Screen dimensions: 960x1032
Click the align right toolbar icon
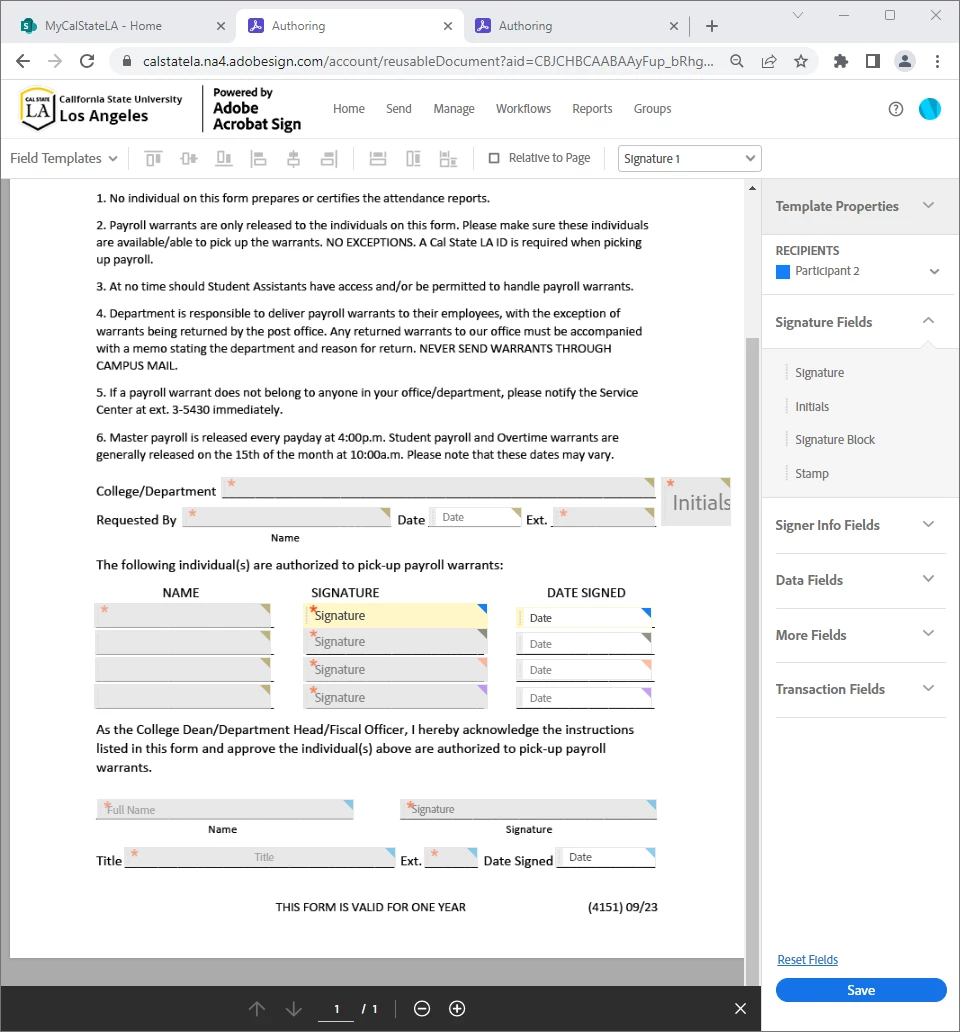tap(329, 159)
